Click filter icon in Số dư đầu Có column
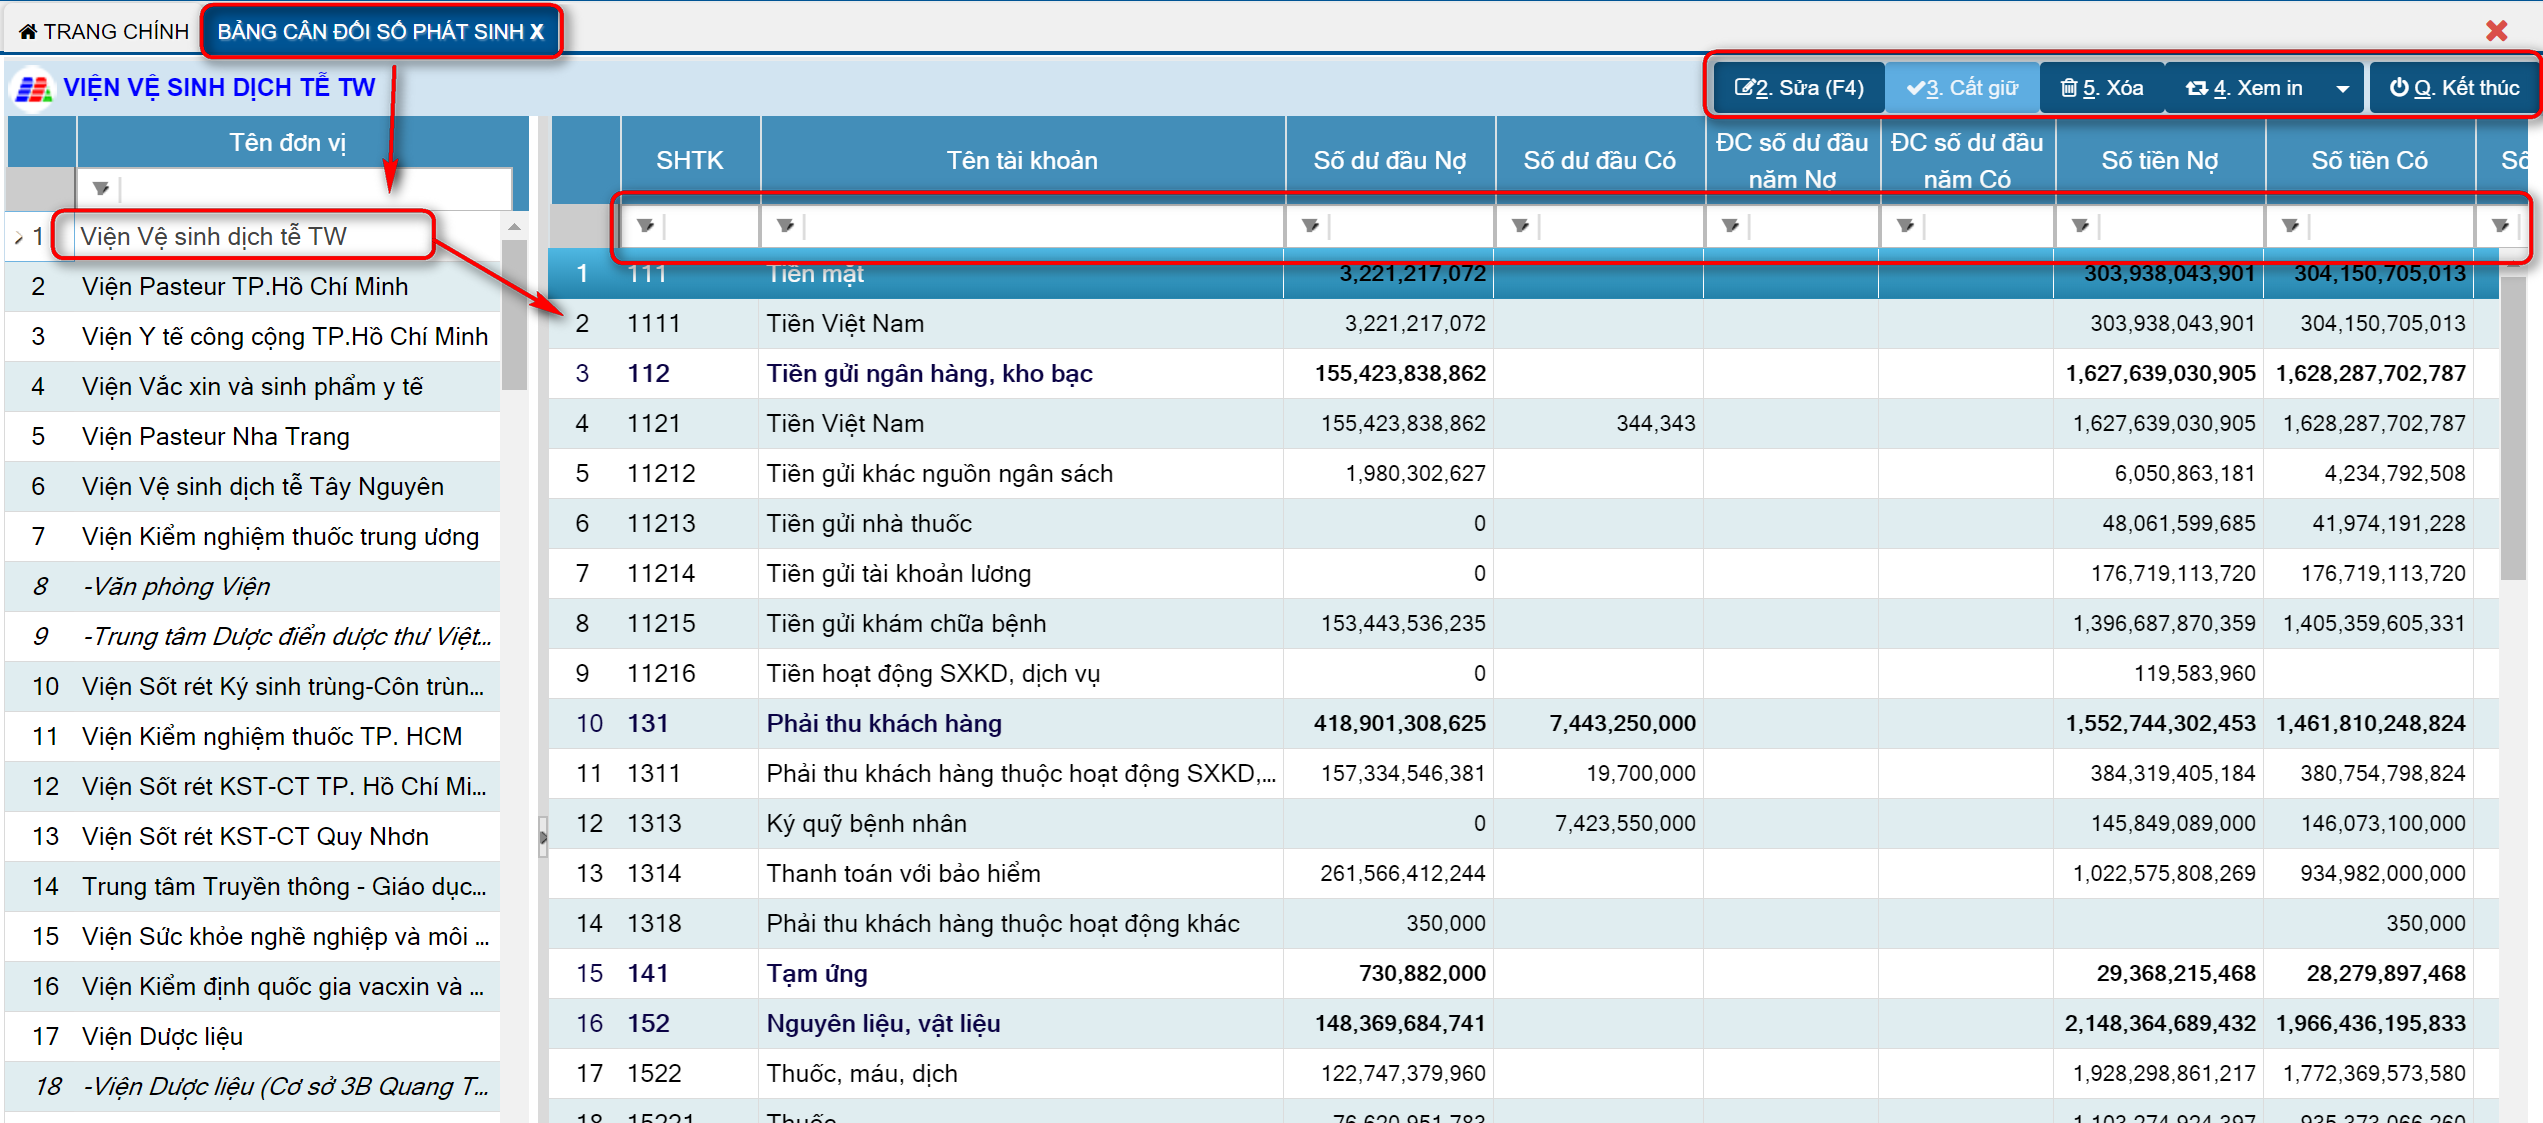Viewport: 2543px width, 1123px height. pyautogui.click(x=1520, y=226)
